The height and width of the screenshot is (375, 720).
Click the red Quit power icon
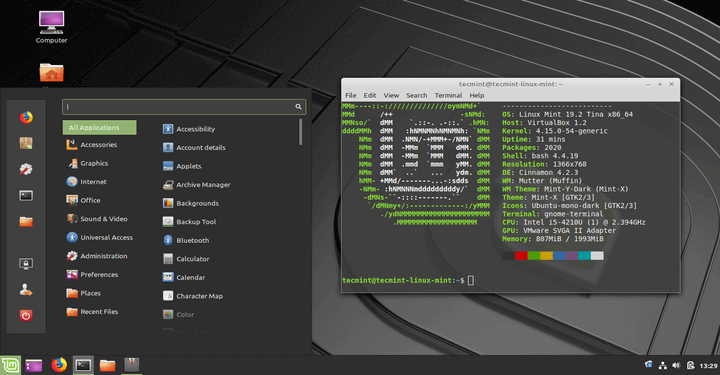tap(26, 316)
